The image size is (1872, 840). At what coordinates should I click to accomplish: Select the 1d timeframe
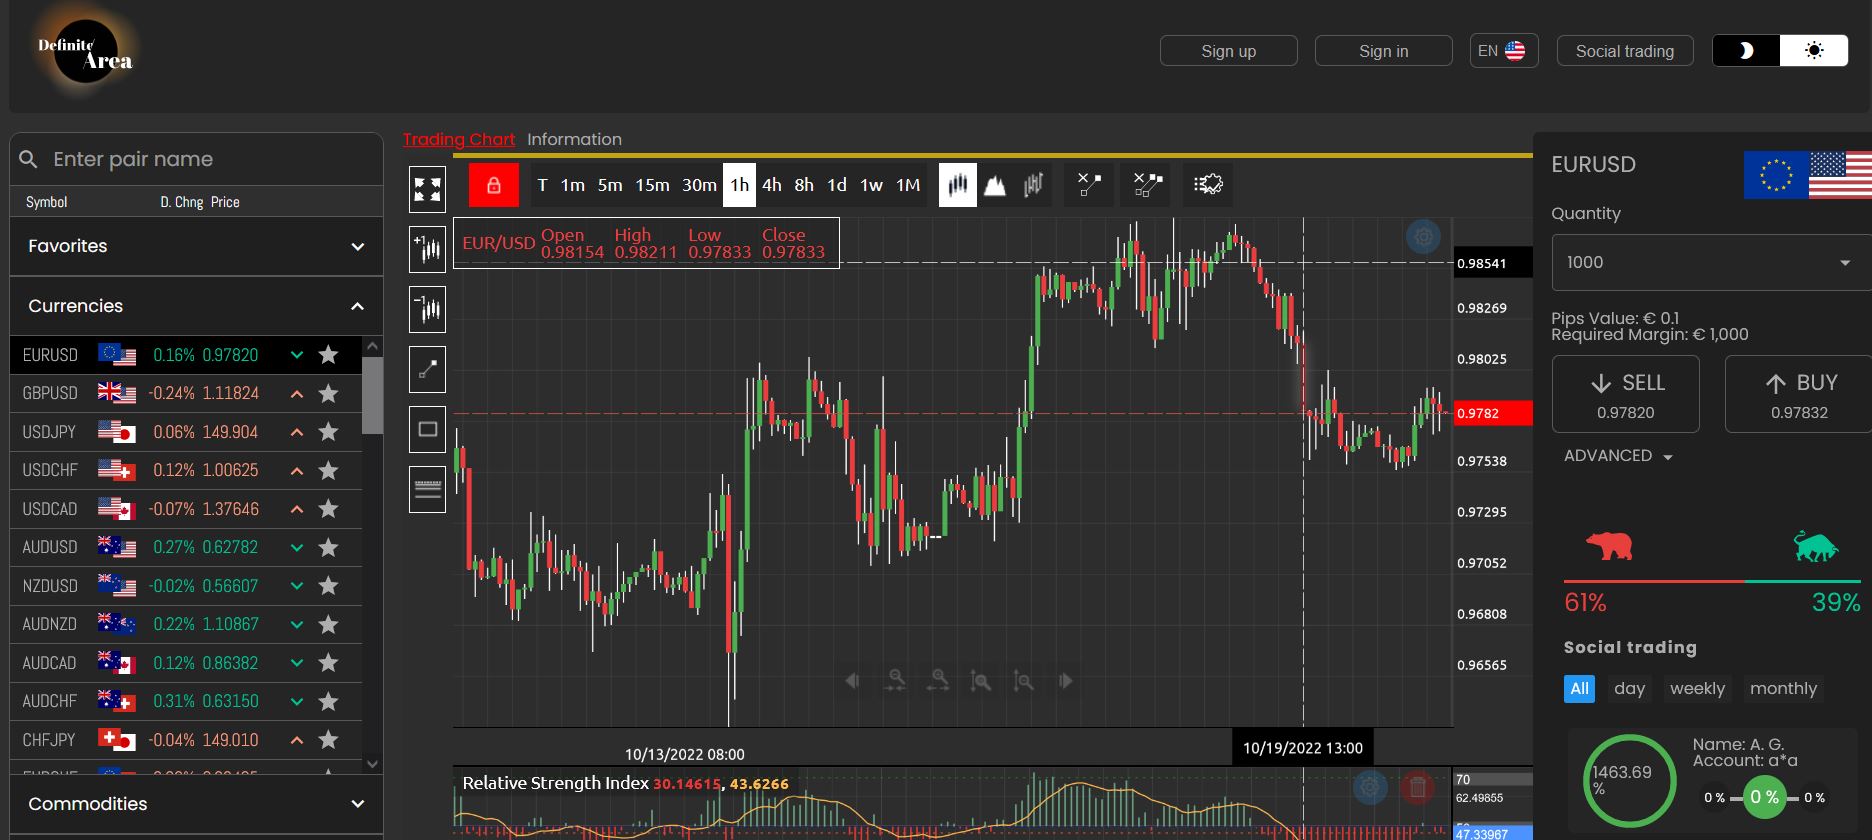[837, 185]
